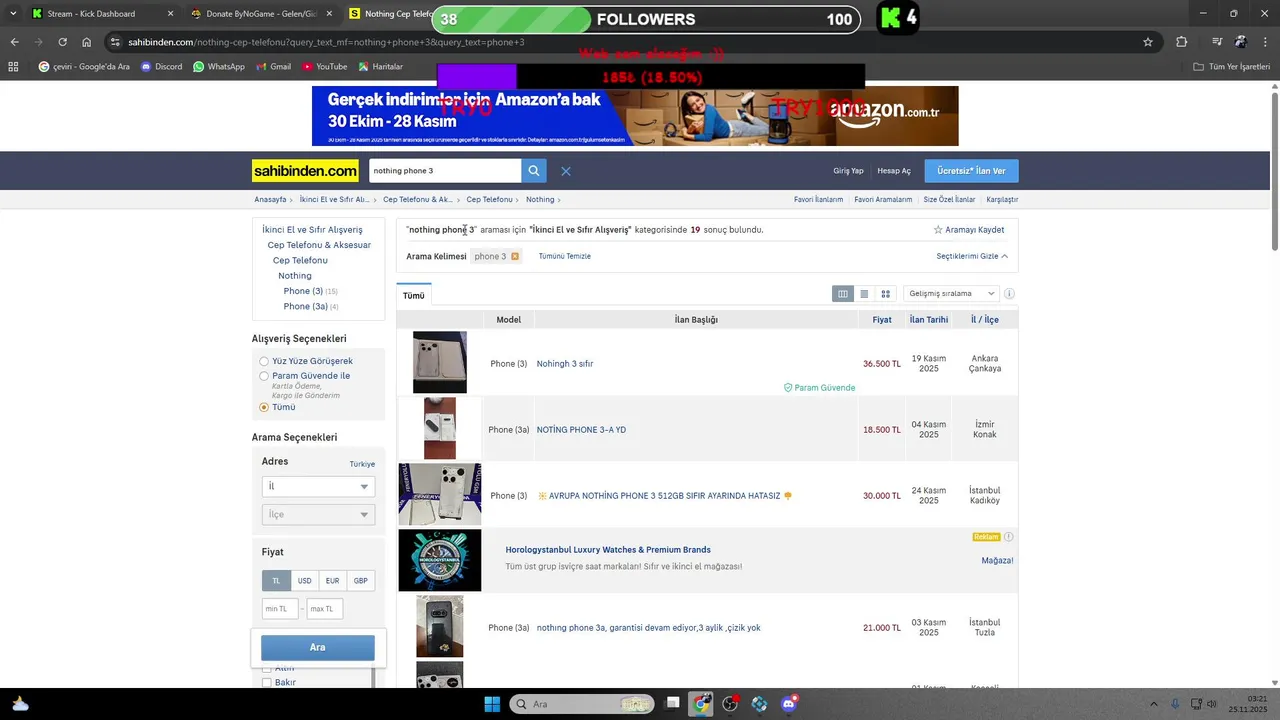Viewport: 1280px width, 720px height.
Task: Click the 'nothing phone 3' search field
Action: pyautogui.click(x=445, y=171)
